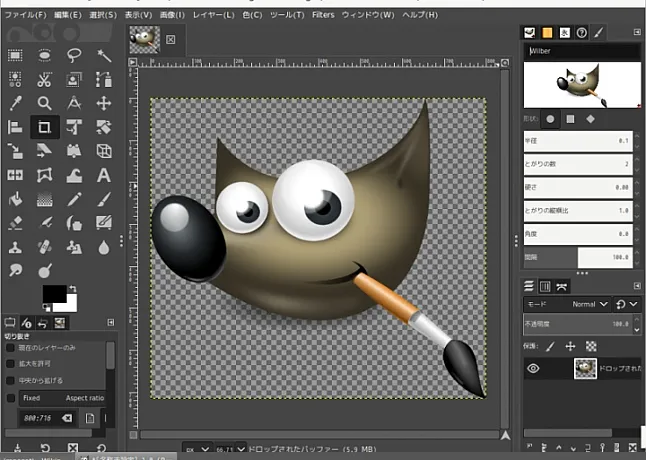Viewport: 646px width, 460px height.
Task: Select the Move tool
Action: [x=103, y=103]
